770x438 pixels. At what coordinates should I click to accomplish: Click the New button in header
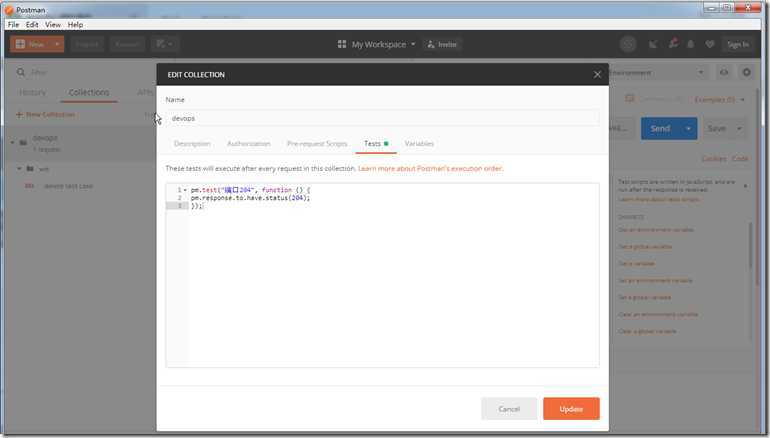tap(30, 44)
